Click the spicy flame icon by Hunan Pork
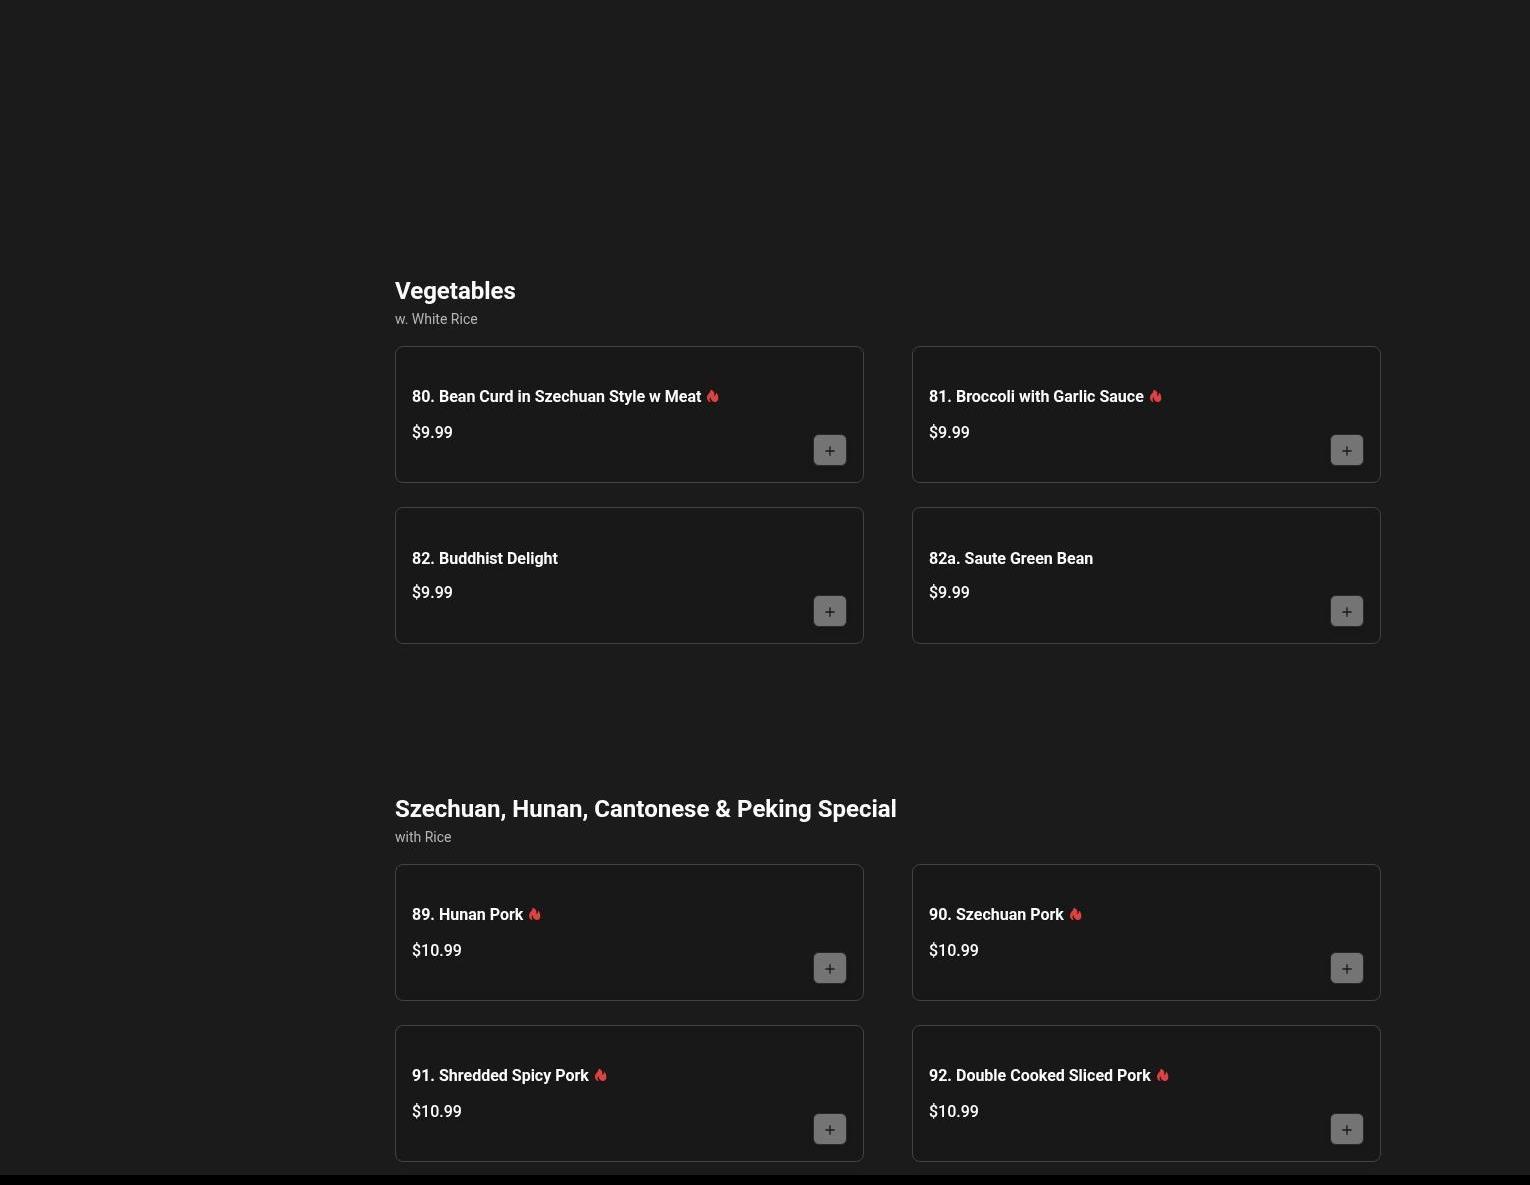 [535, 914]
